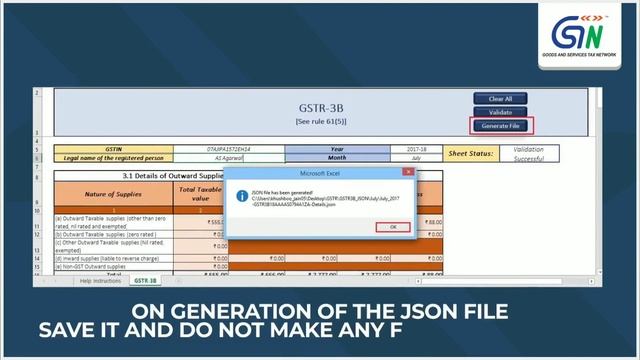The height and width of the screenshot is (360, 640).
Task: Click the blue information icon in dialog
Action: tap(242, 196)
